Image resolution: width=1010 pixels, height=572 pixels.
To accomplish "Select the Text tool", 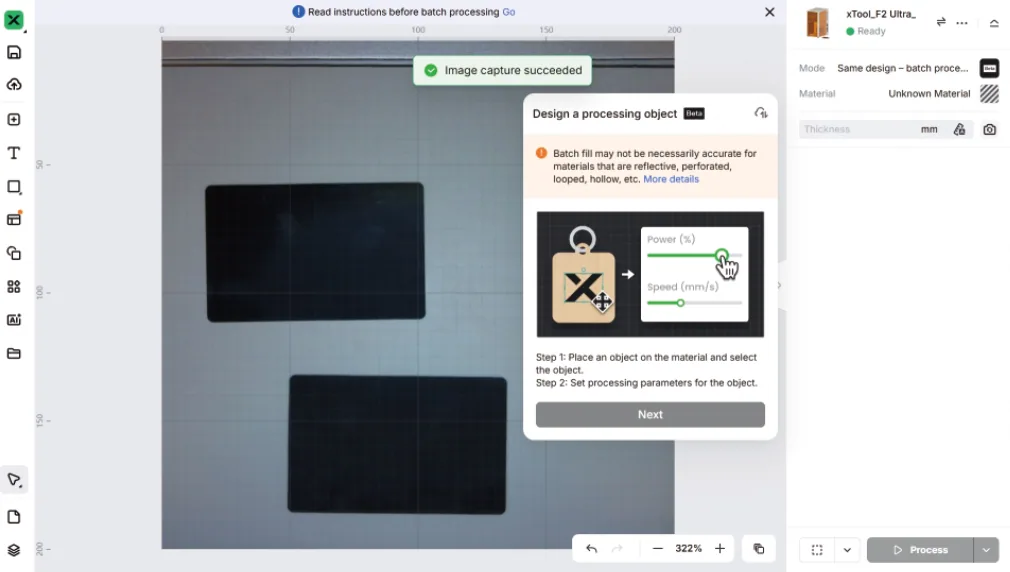I will pyautogui.click(x=14, y=153).
